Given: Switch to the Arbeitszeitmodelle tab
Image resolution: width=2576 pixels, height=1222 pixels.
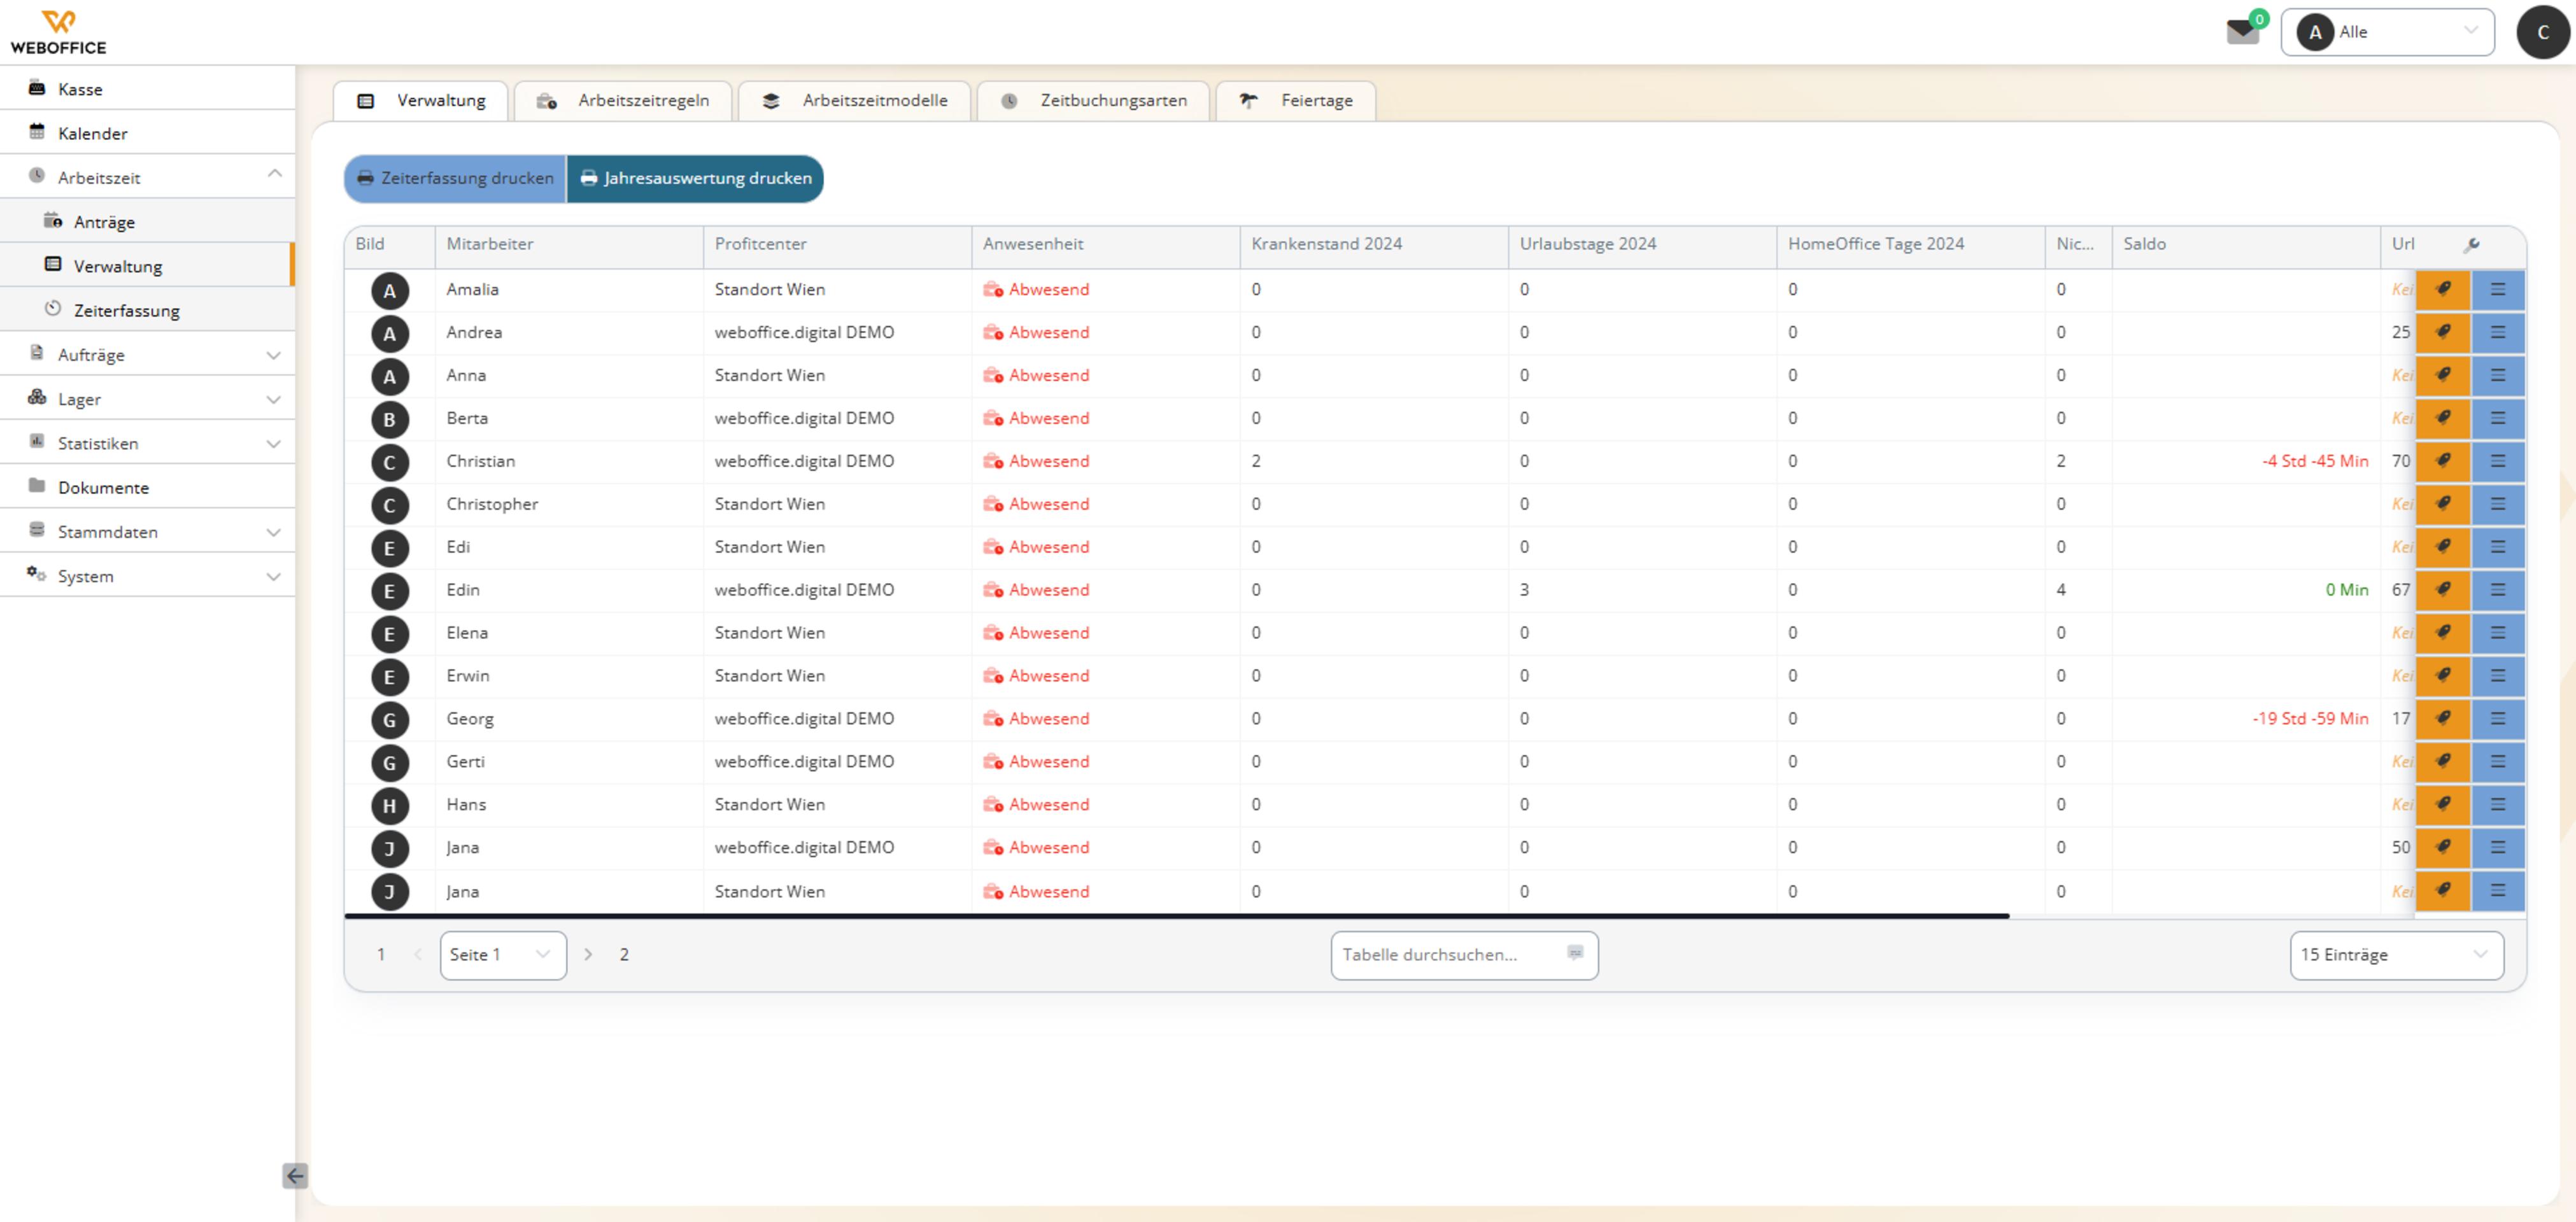Looking at the screenshot, I should (x=854, y=101).
